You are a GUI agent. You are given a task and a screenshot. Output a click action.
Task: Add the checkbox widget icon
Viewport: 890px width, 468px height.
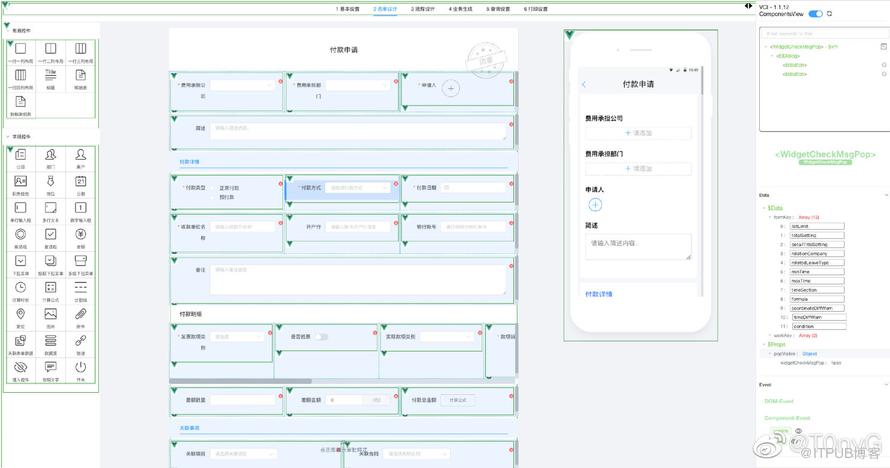tap(51, 234)
